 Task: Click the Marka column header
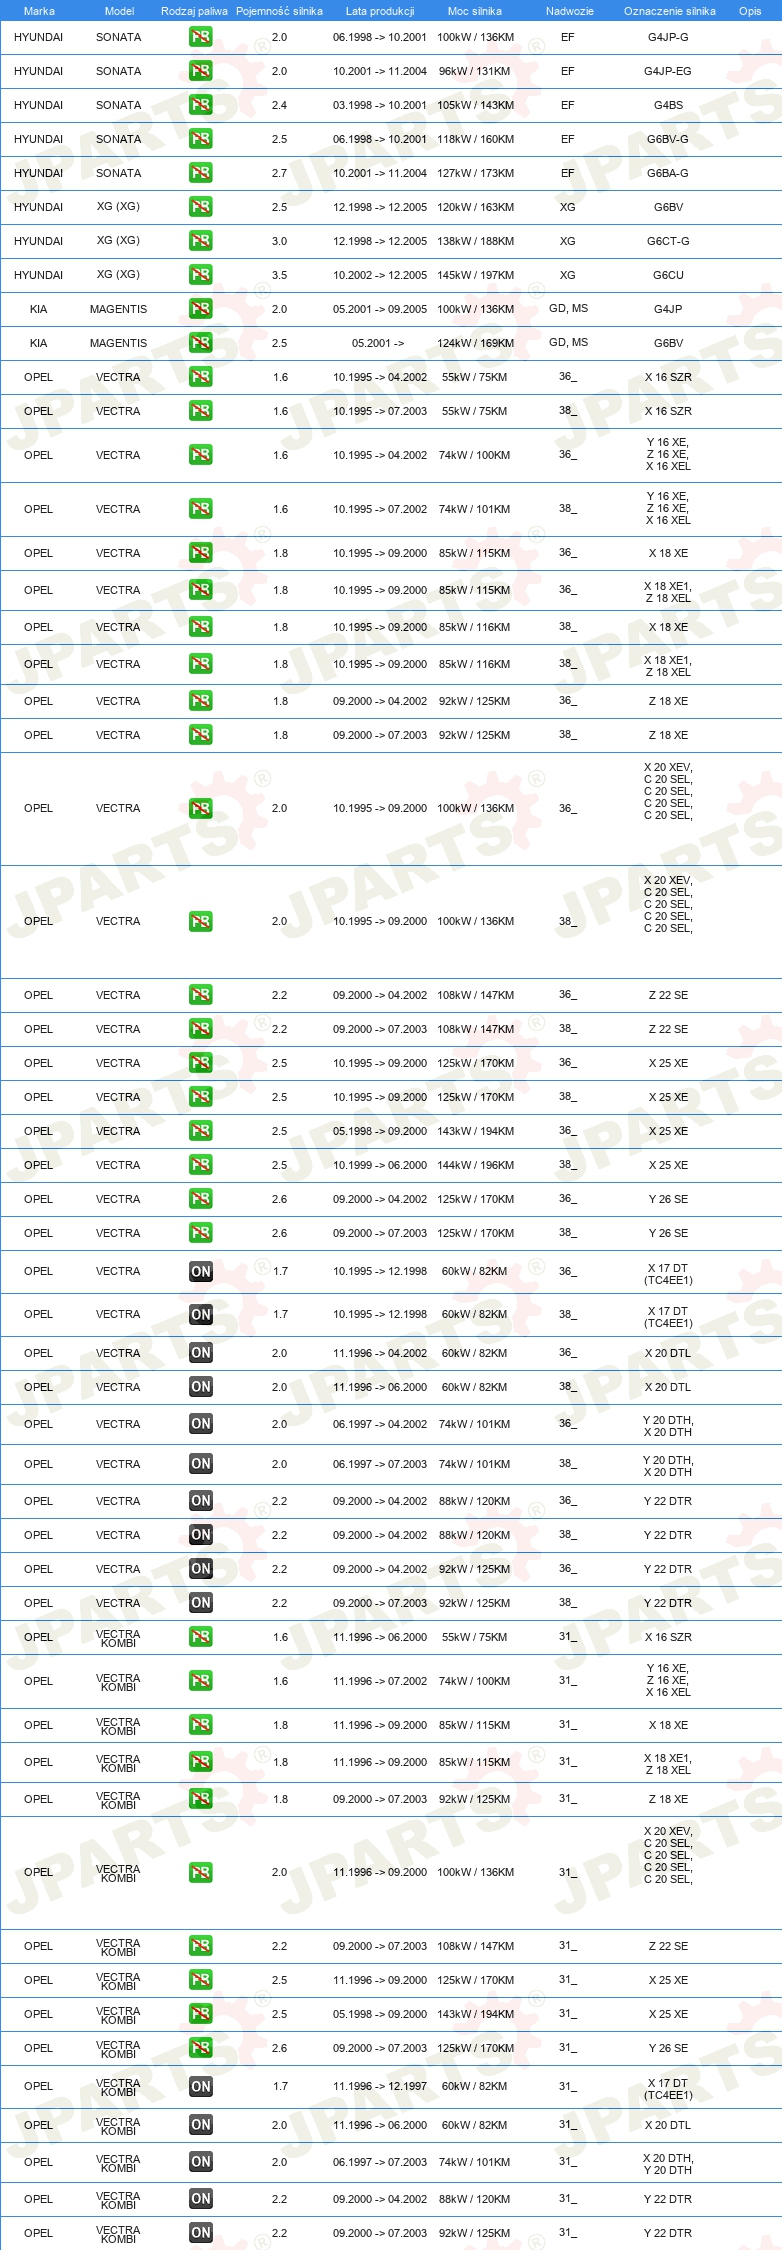point(39,11)
